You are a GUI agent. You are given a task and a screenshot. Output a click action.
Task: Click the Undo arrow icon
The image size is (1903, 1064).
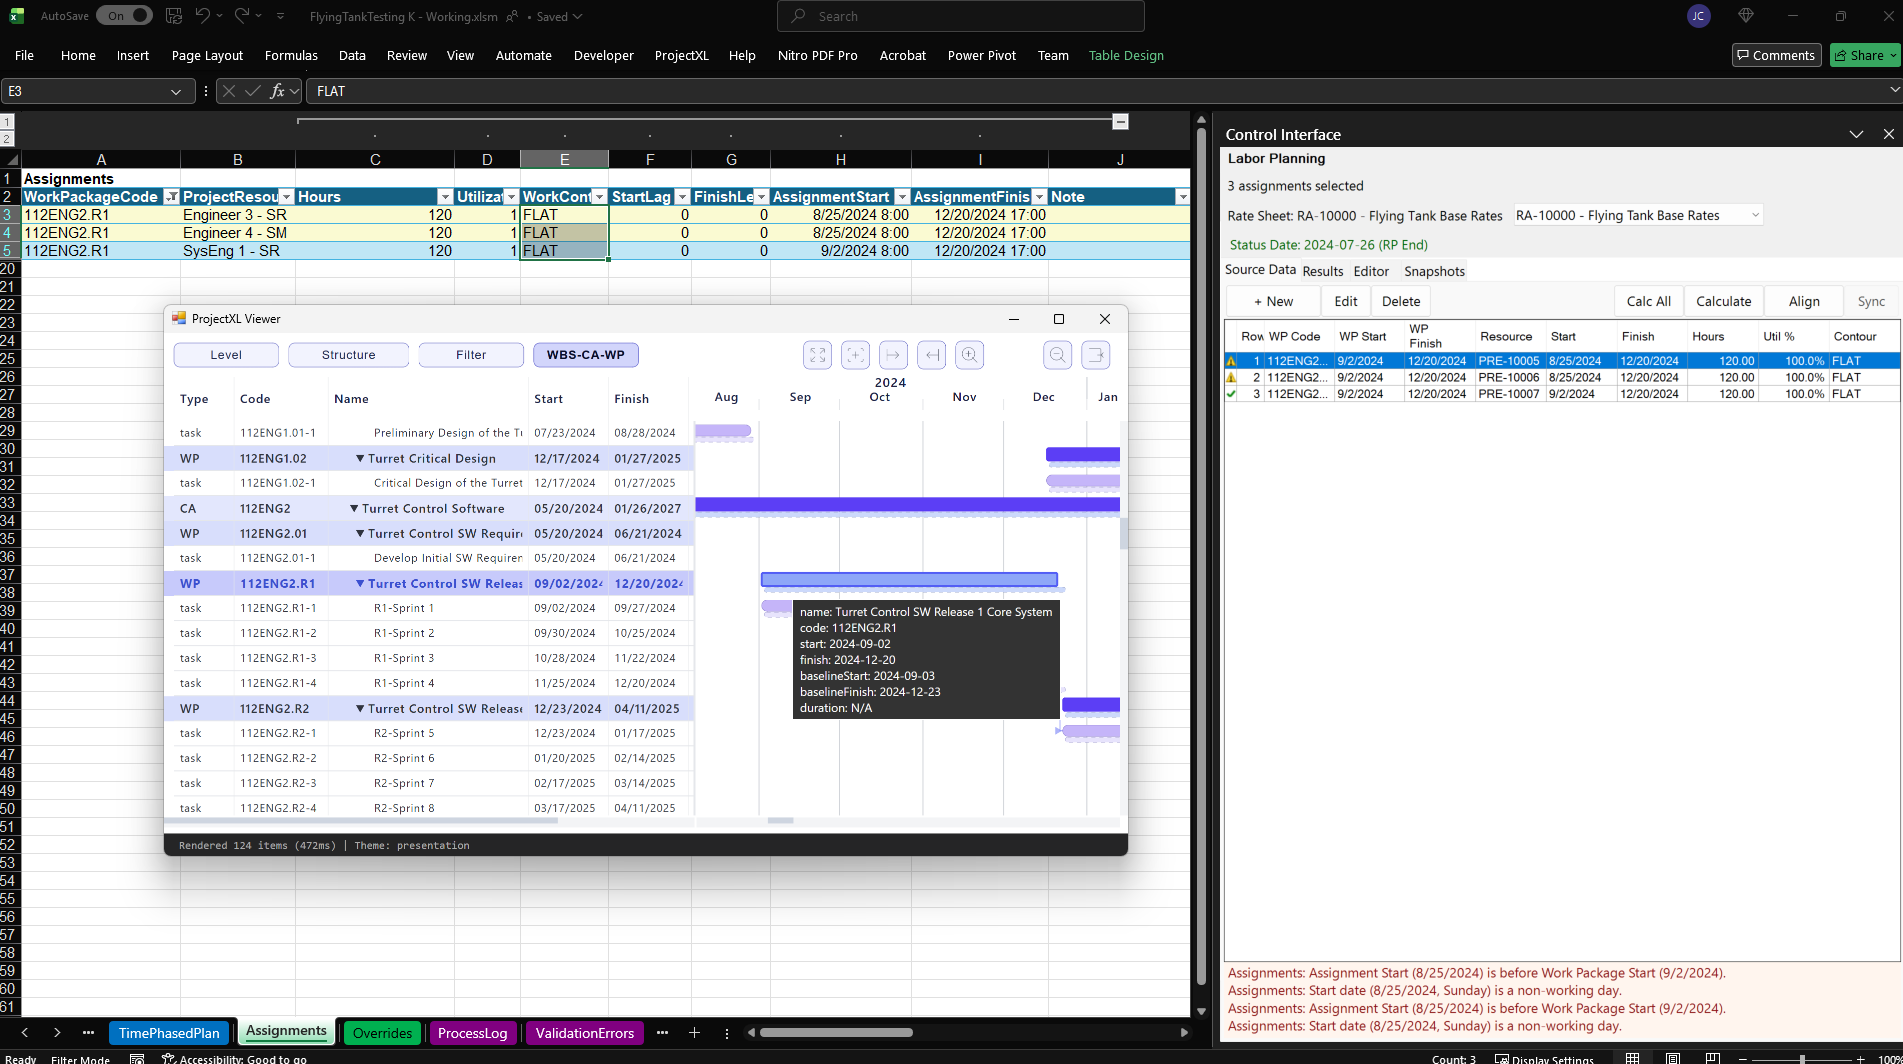coord(203,16)
